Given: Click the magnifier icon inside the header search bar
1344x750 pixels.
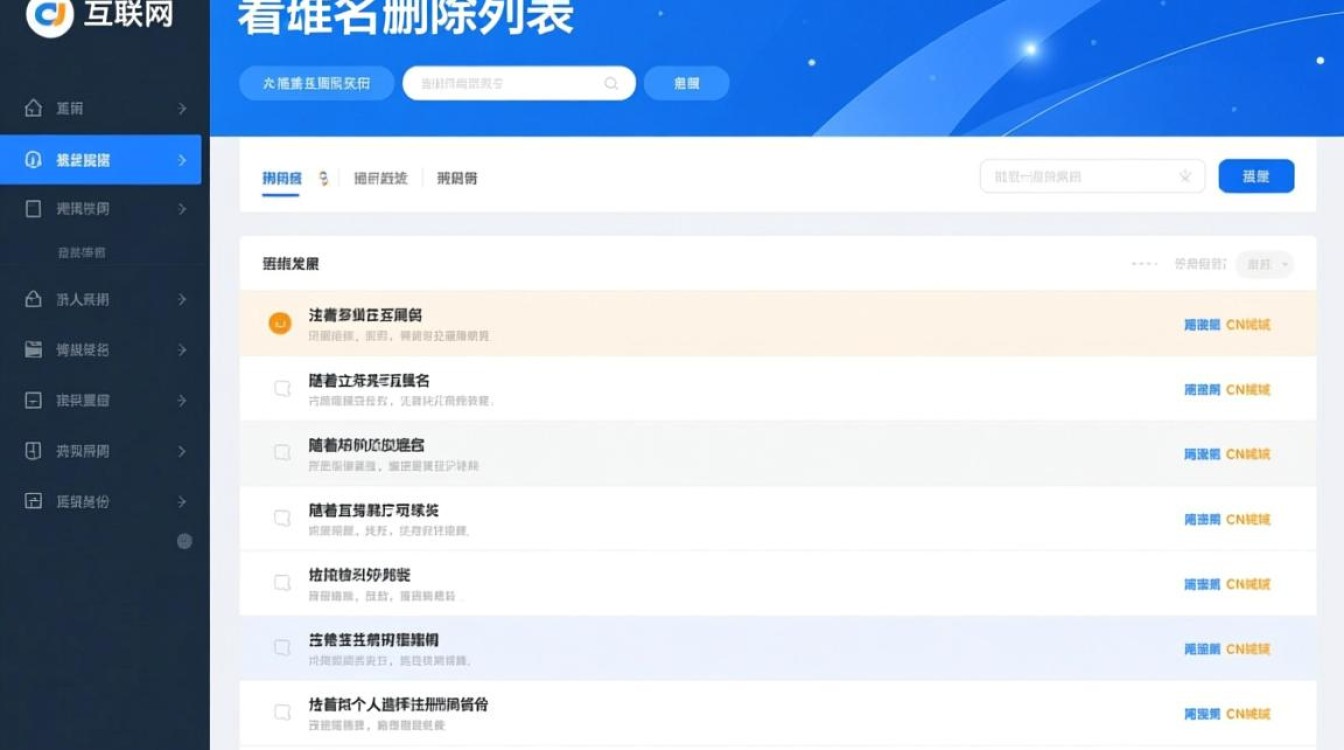Looking at the screenshot, I should click(x=610, y=83).
